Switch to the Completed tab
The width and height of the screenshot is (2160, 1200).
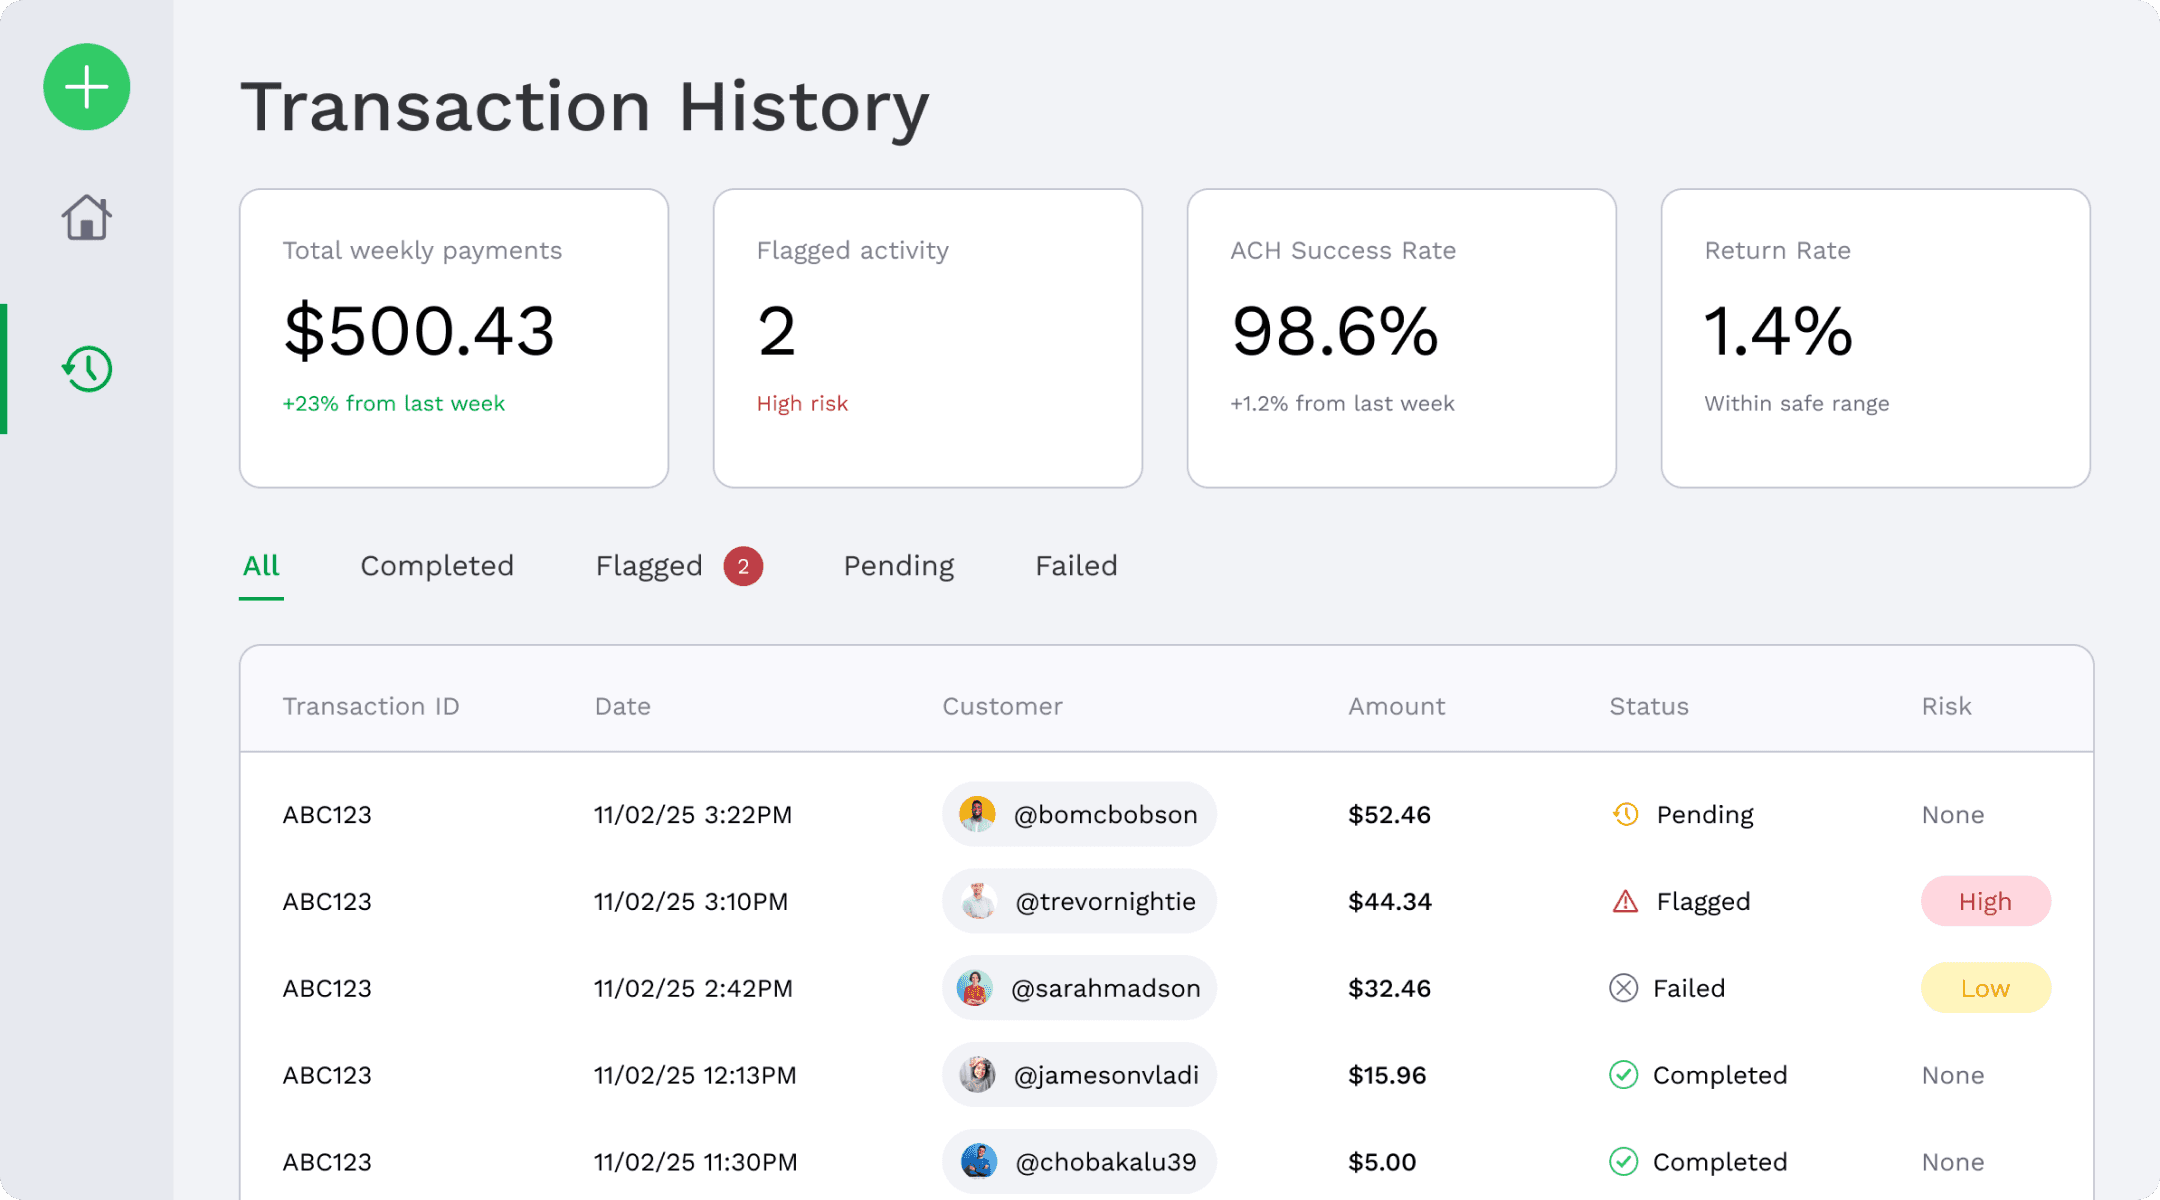[437, 566]
